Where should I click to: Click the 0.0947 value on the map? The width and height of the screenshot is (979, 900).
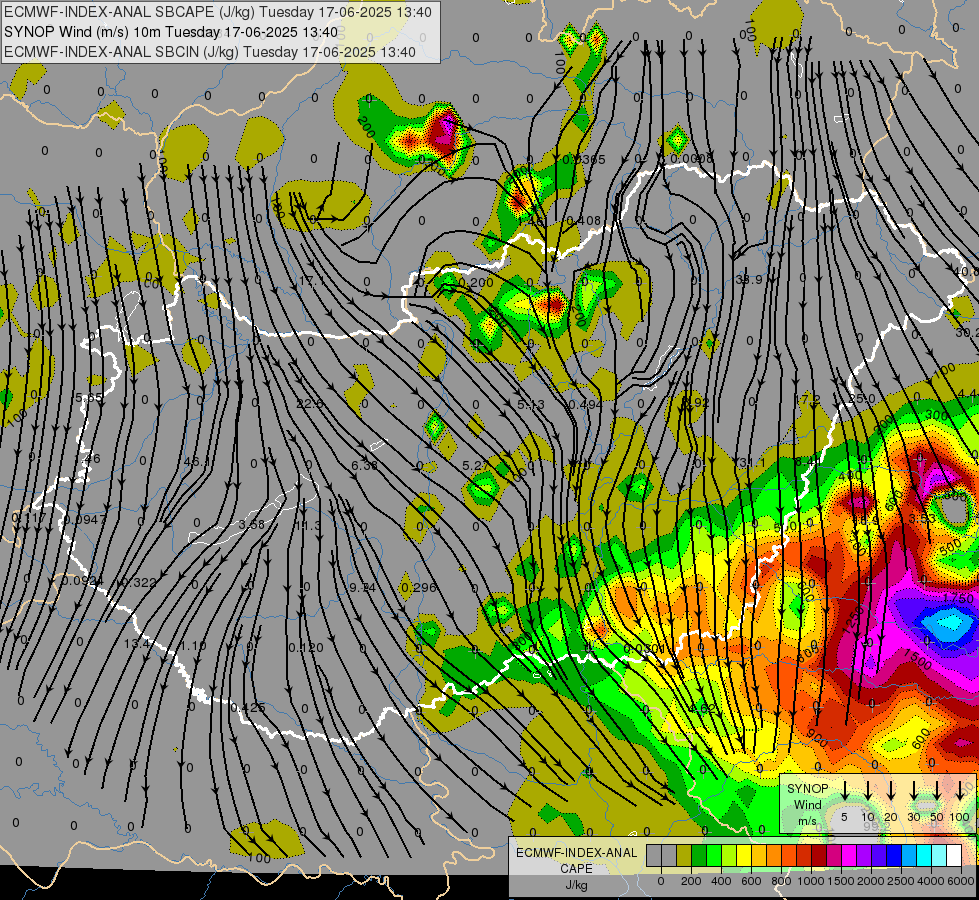click(x=85, y=520)
